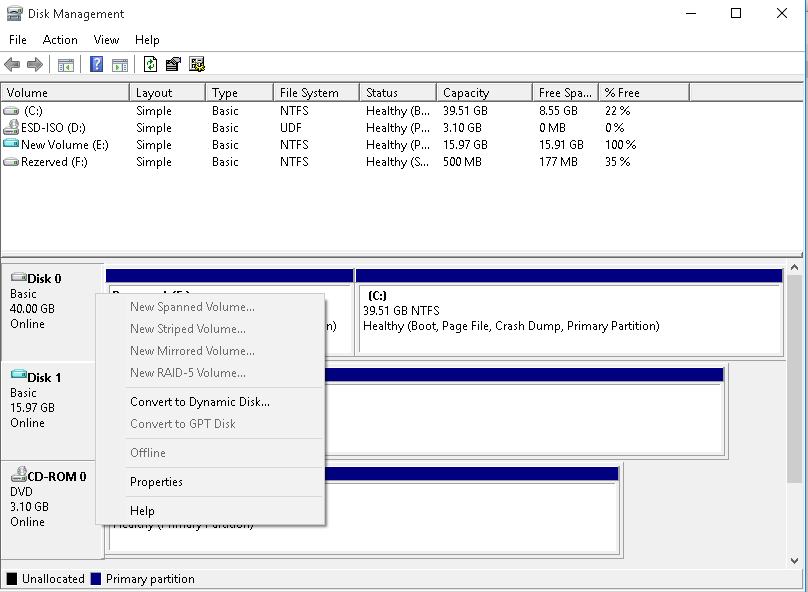Choose Convert to Dynamic Disk... from context menu

pyautogui.click(x=210, y=402)
